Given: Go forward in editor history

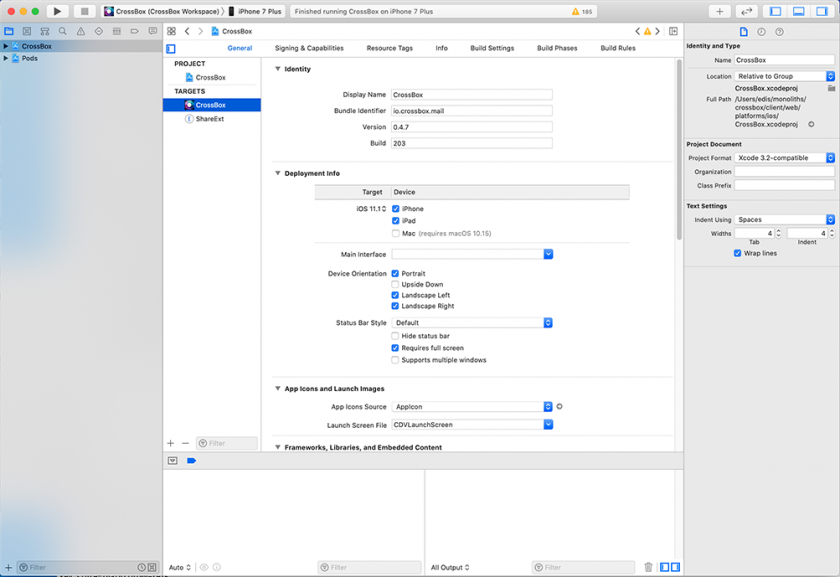Looking at the screenshot, I should tap(200, 31).
